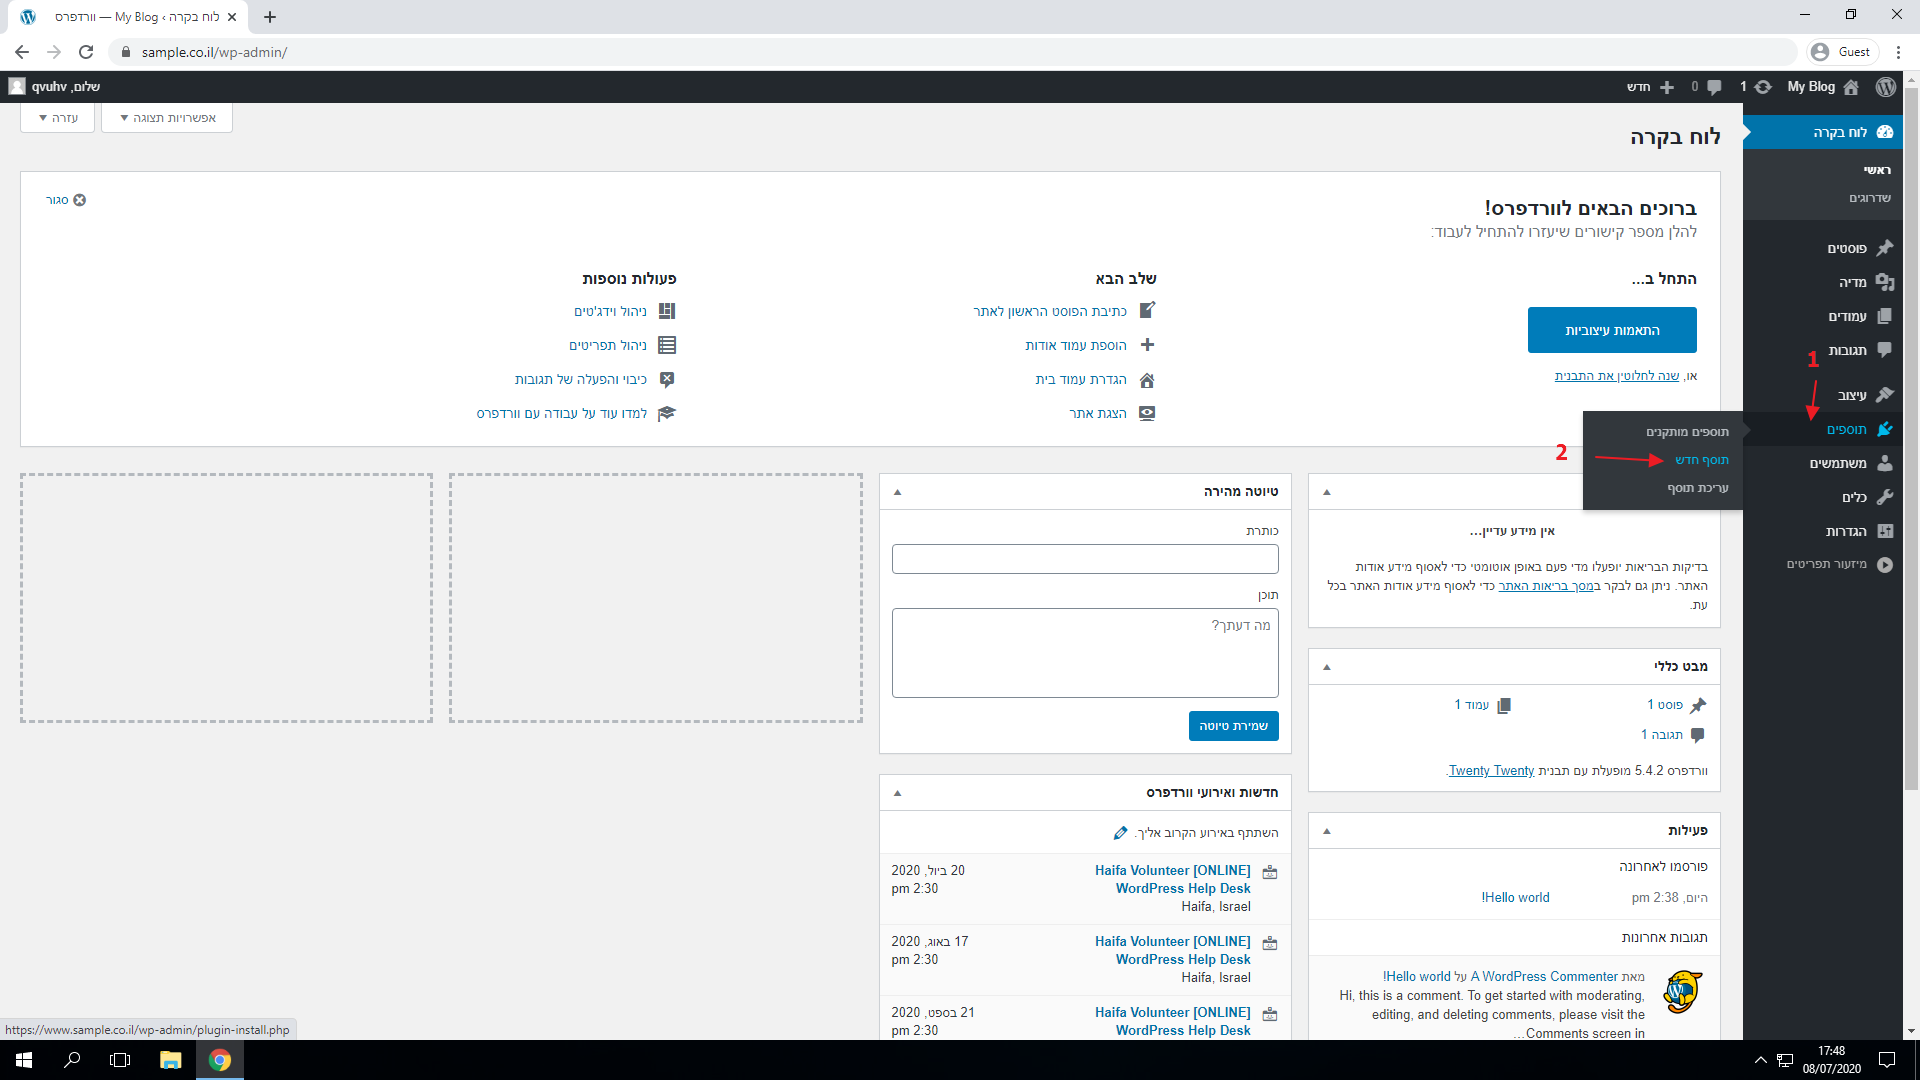Open the notification center icon in the taskbar
Image resolution: width=1920 pixels, height=1080 pixels.
1887,1060
